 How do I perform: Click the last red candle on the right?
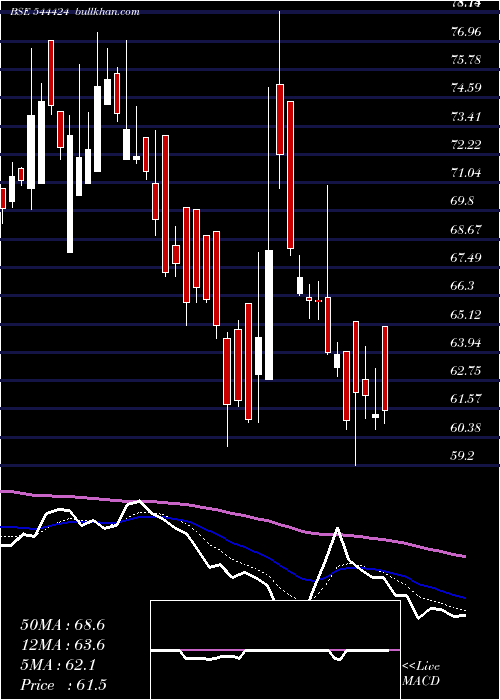tap(385, 368)
